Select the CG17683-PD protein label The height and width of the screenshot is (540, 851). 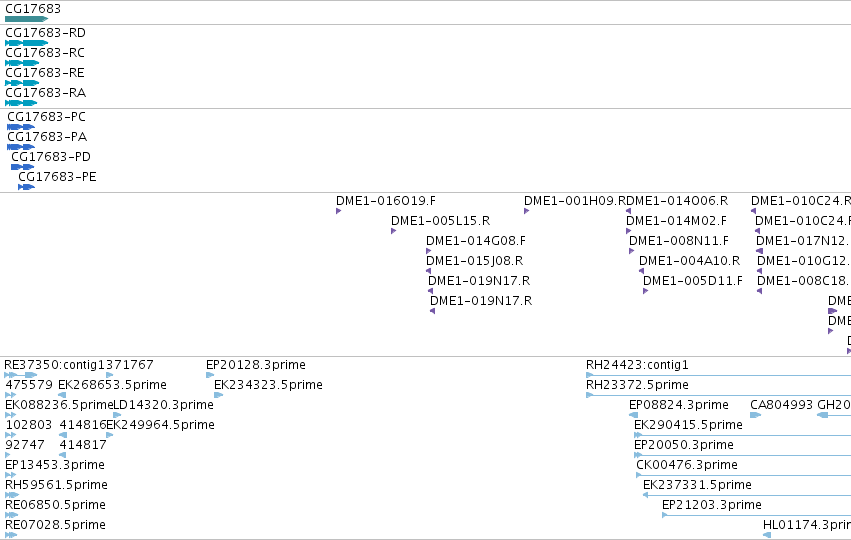51,157
